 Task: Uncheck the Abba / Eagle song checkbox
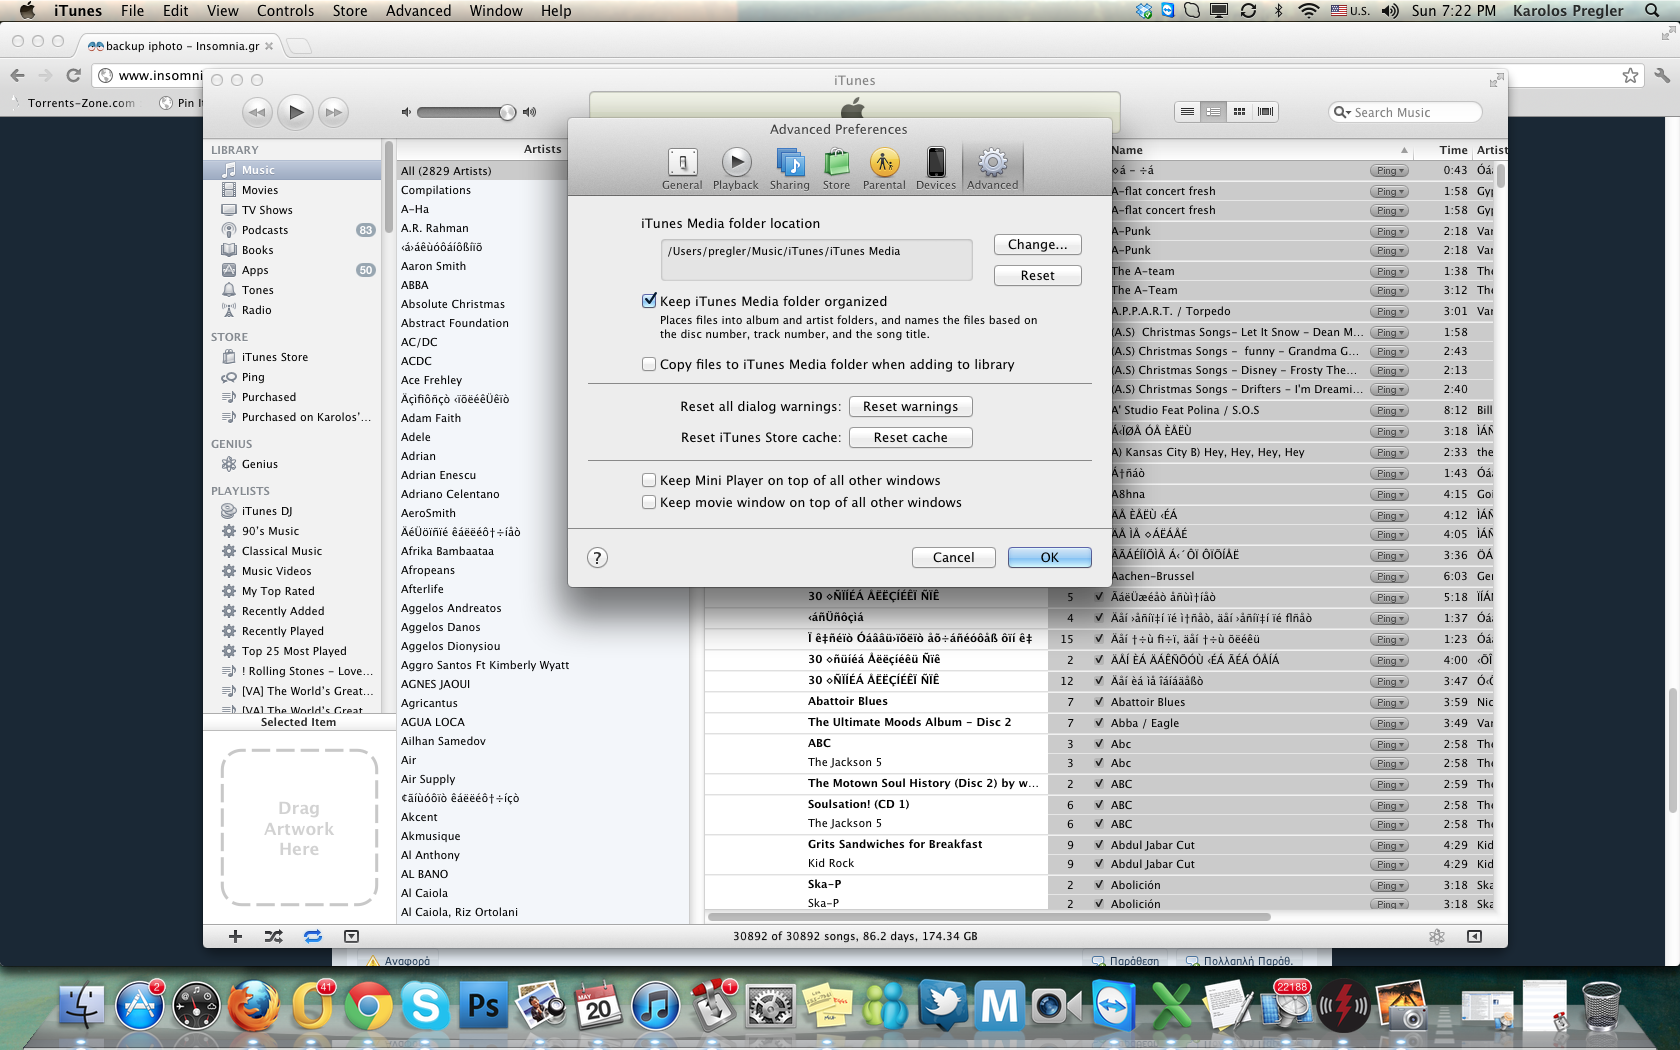point(1099,723)
